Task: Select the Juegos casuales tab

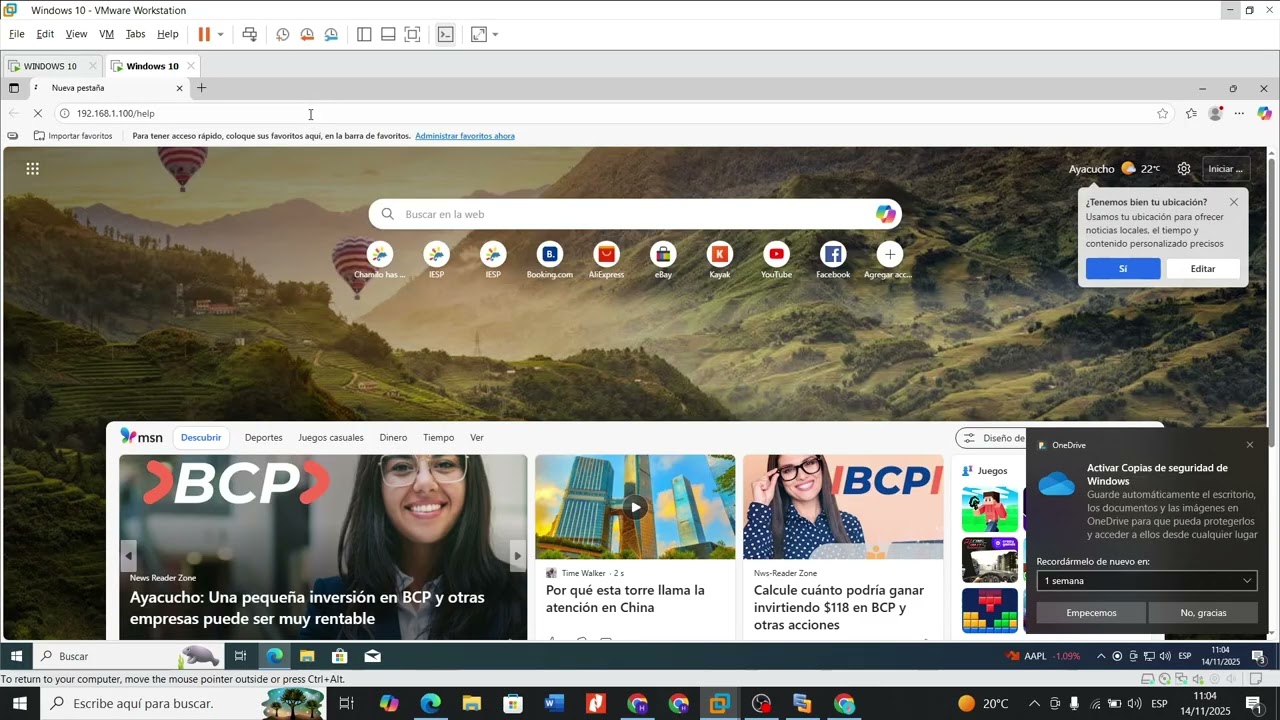Action: (x=331, y=438)
